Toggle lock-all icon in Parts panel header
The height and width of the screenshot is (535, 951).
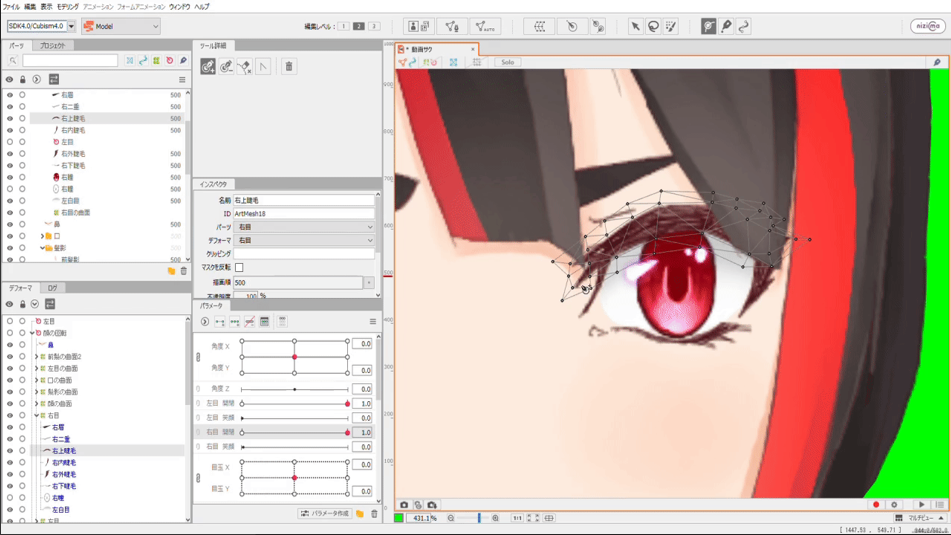[22, 79]
